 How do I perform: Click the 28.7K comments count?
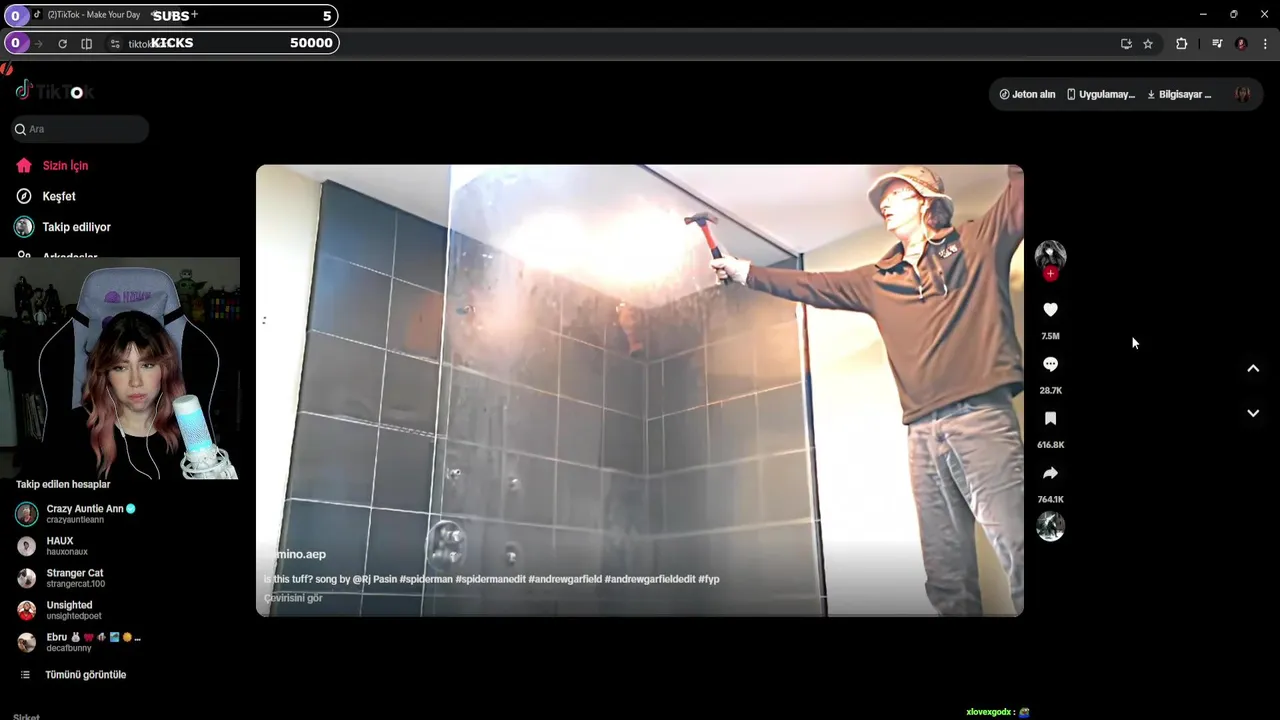coord(1050,391)
